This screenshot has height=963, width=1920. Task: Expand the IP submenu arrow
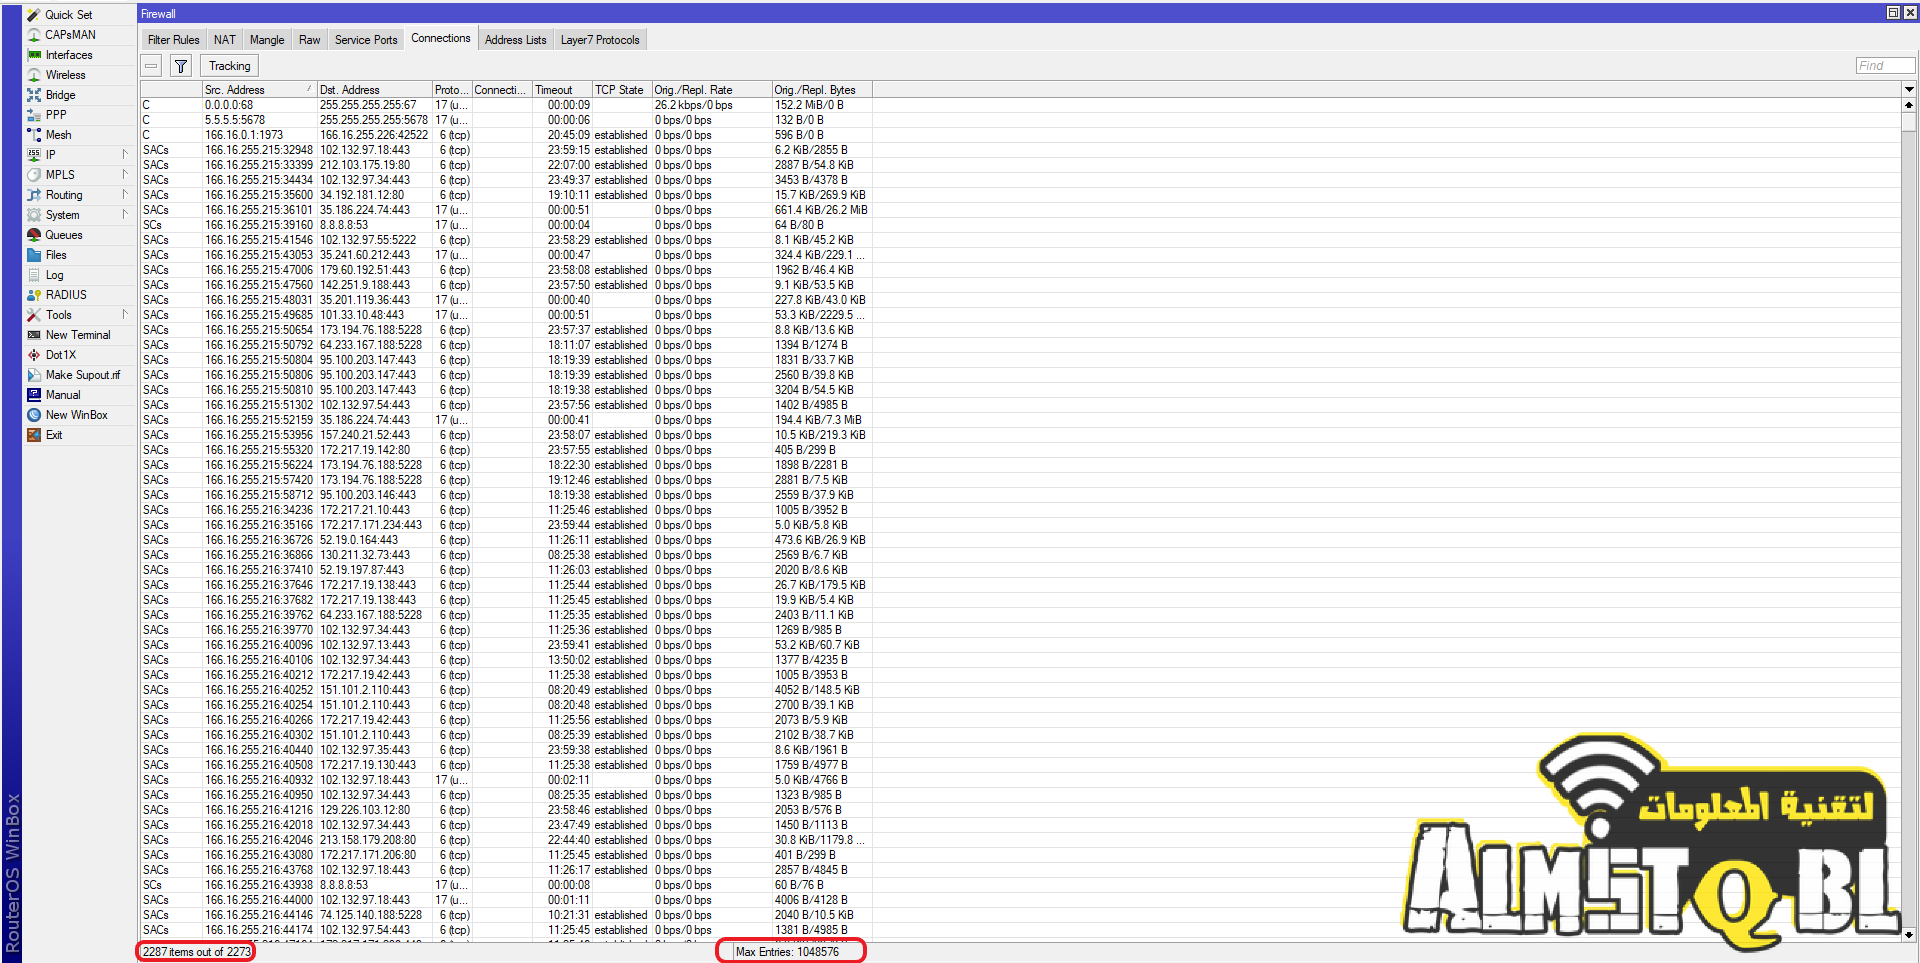coord(125,154)
